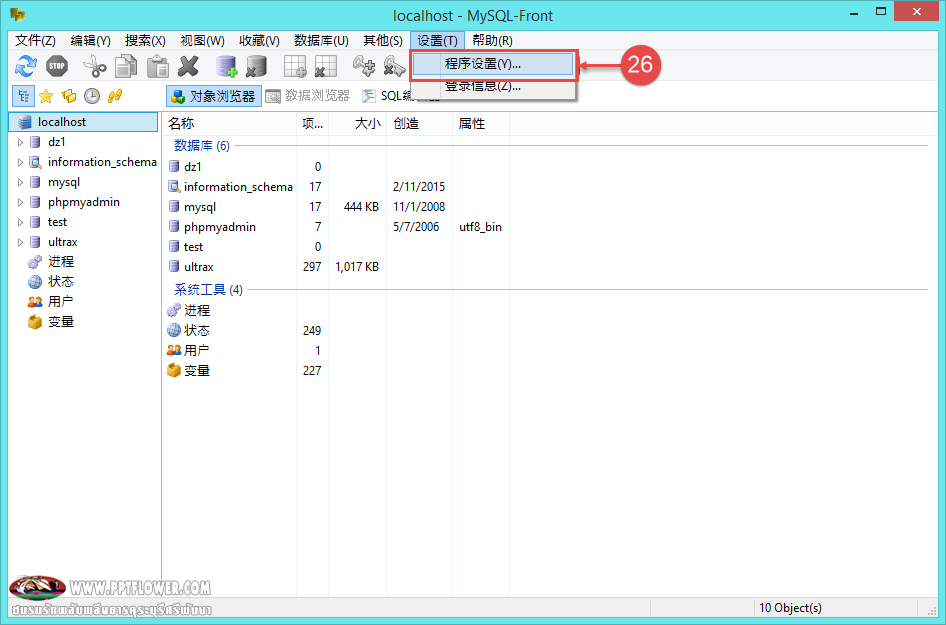Viewport: 946px width, 625px height.
Task: Click the delete key icon
Action: pyautogui.click(x=394, y=66)
